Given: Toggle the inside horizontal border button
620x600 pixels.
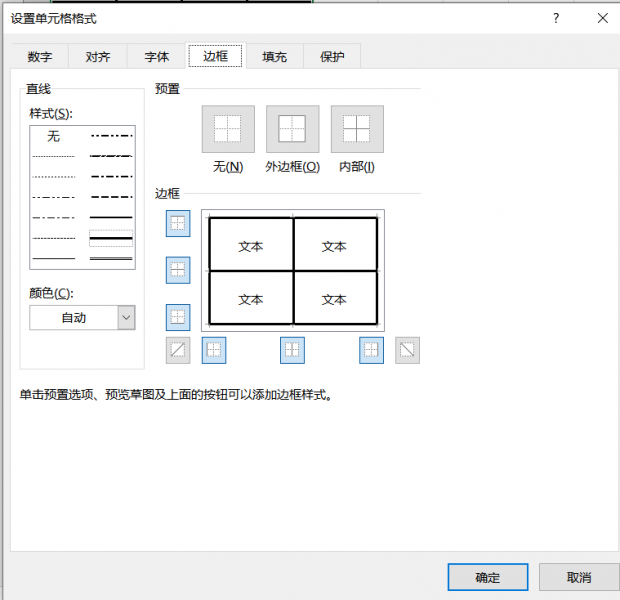Looking at the screenshot, I should [x=178, y=270].
